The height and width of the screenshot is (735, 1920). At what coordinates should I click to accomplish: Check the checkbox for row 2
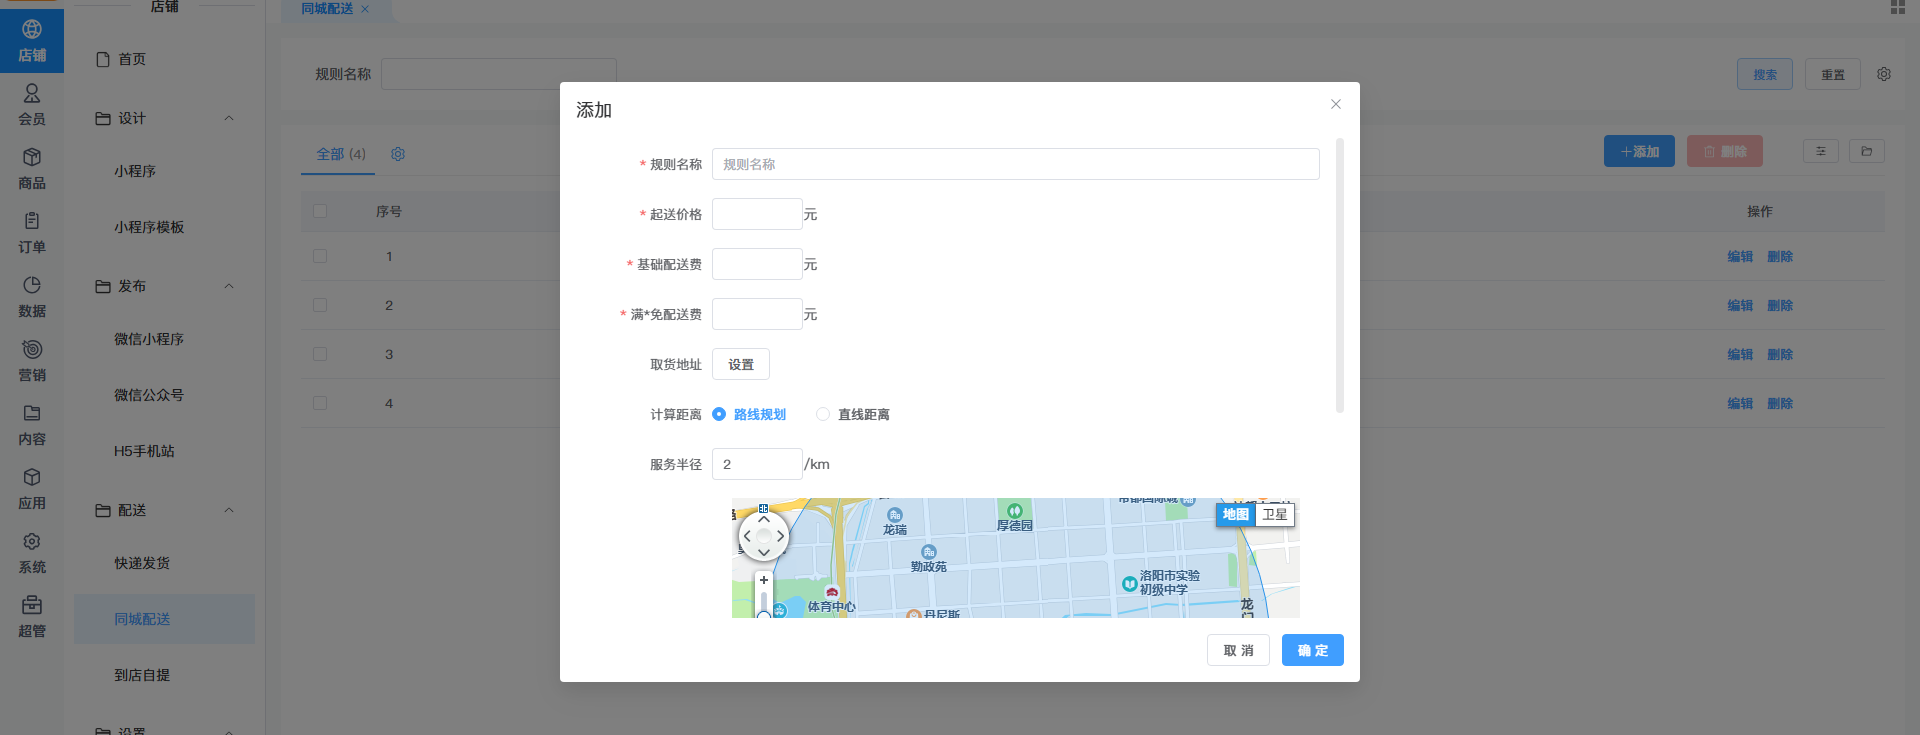320,305
